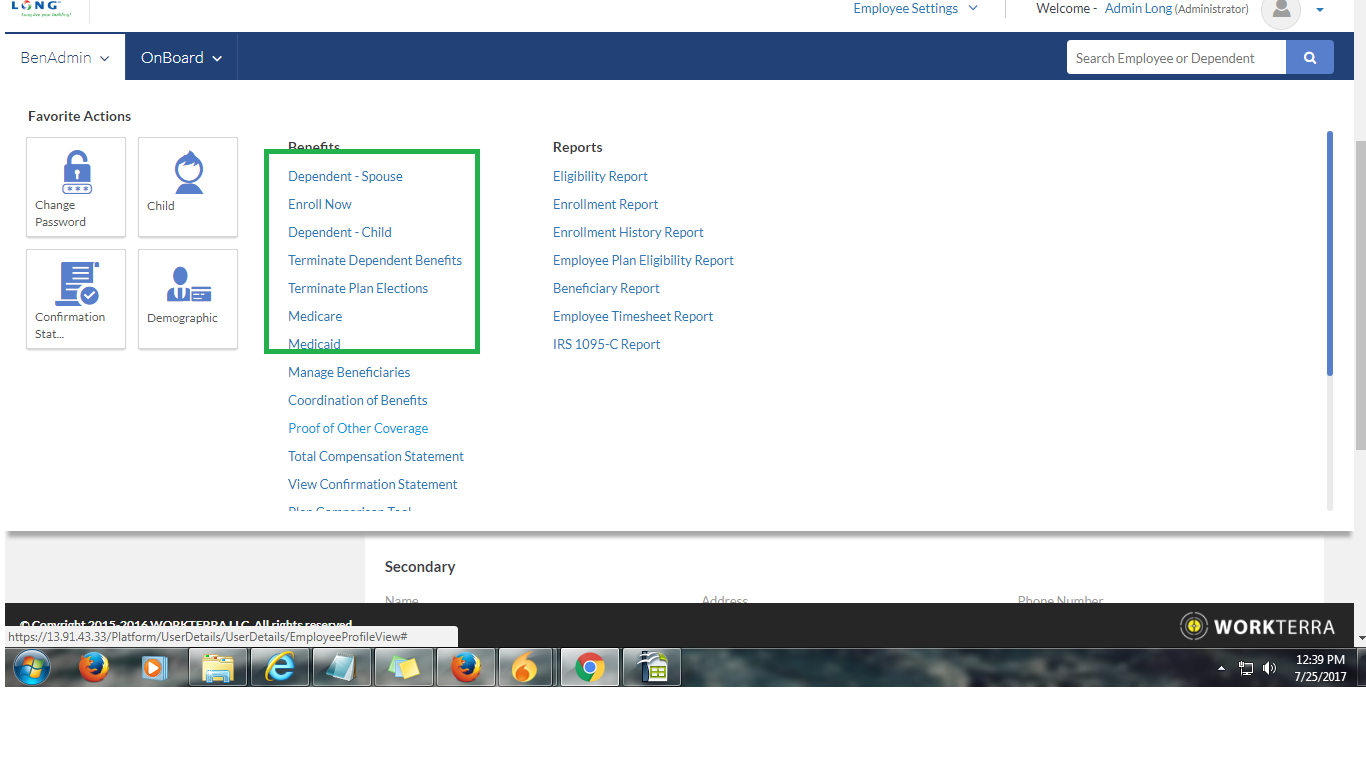The height and width of the screenshot is (768, 1366).
Task: Open Google Chrome from the taskbar
Action: pos(589,667)
